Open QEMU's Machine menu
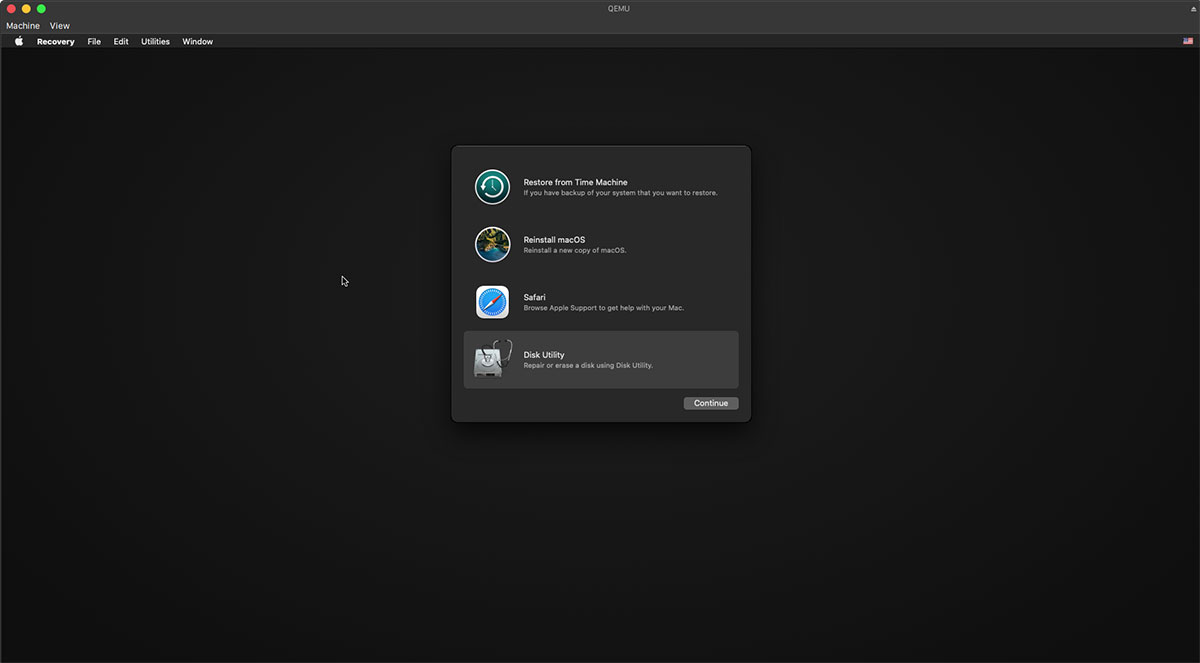The height and width of the screenshot is (663, 1200). tap(23, 26)
